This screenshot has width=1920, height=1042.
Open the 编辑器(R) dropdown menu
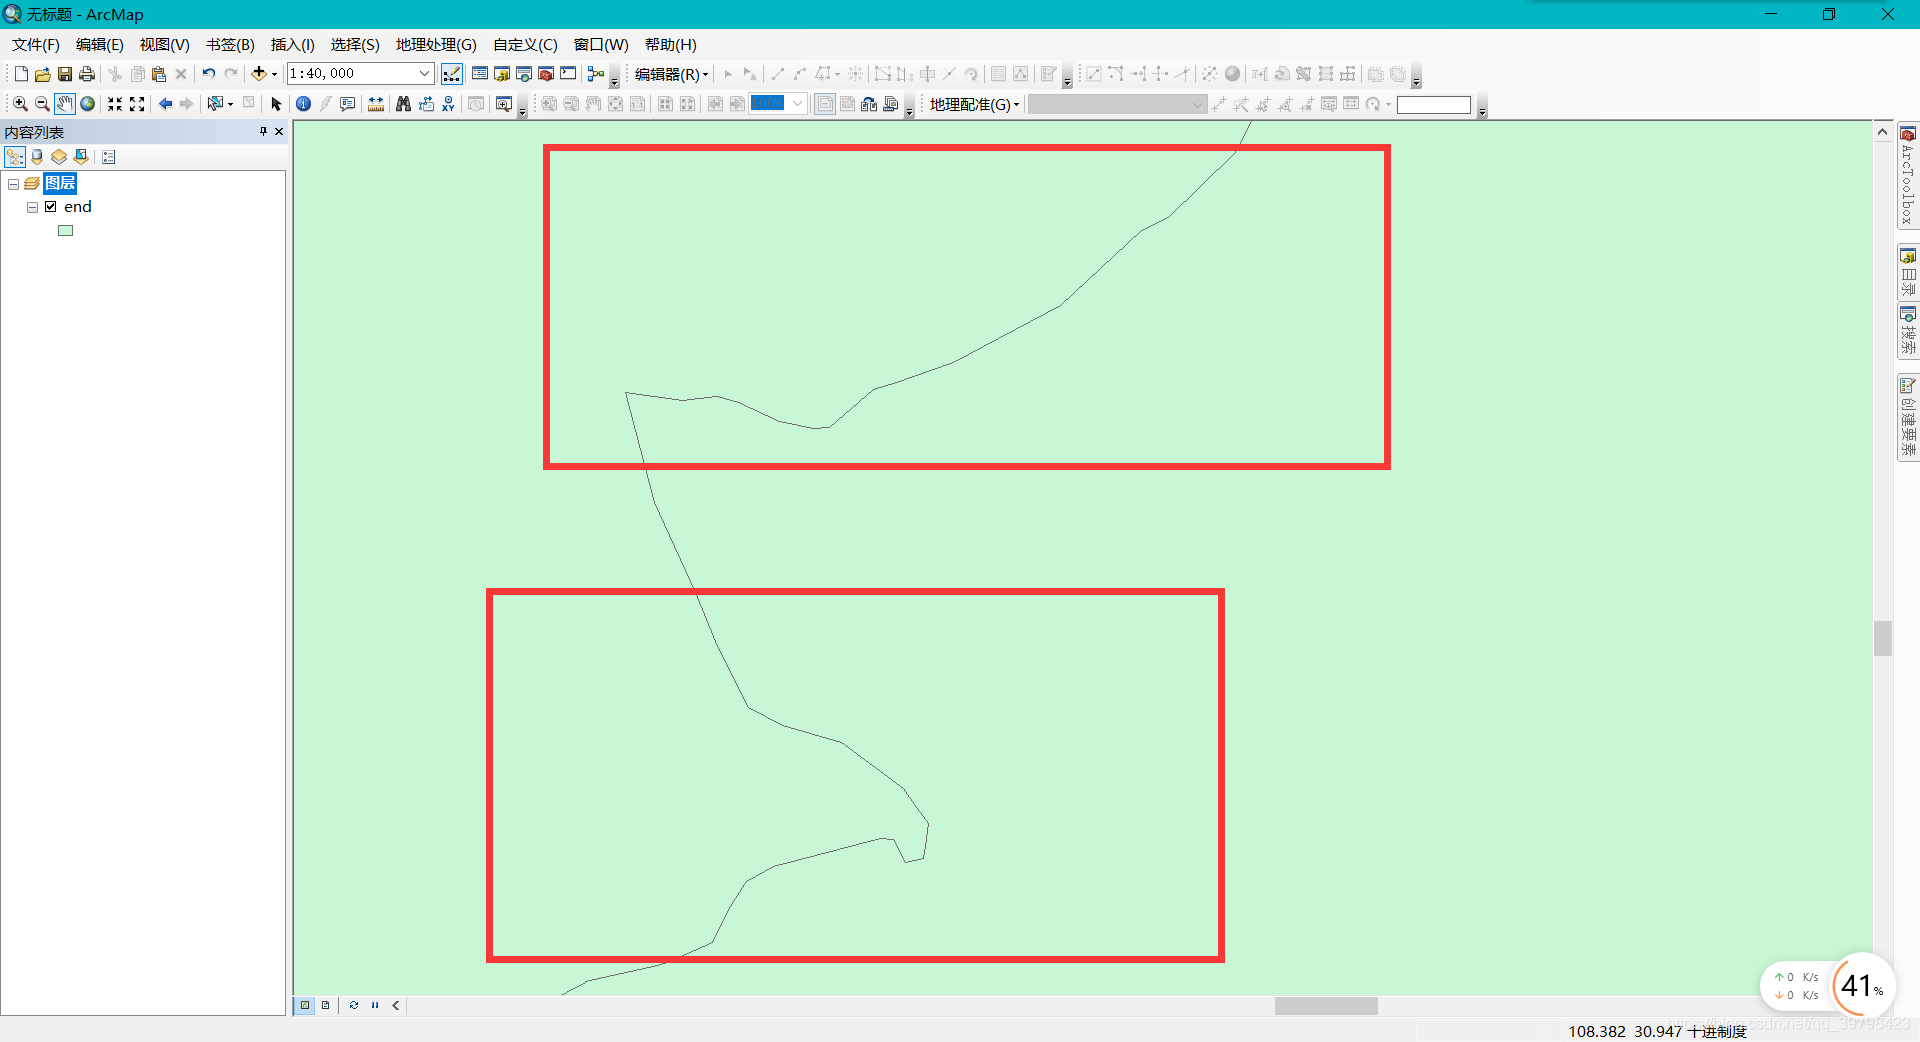[671, 74]
